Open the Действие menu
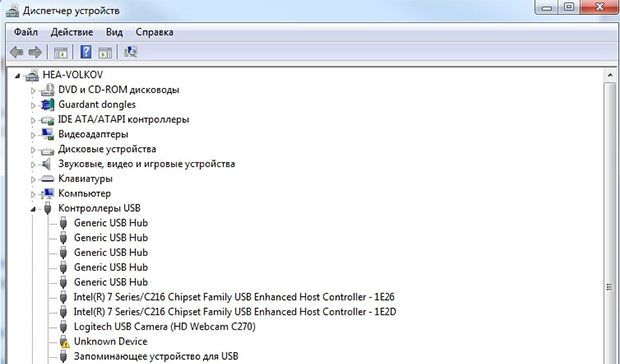The width and height of the screenshot is (620, 364). pyautogui.click(x=72, y=32)
